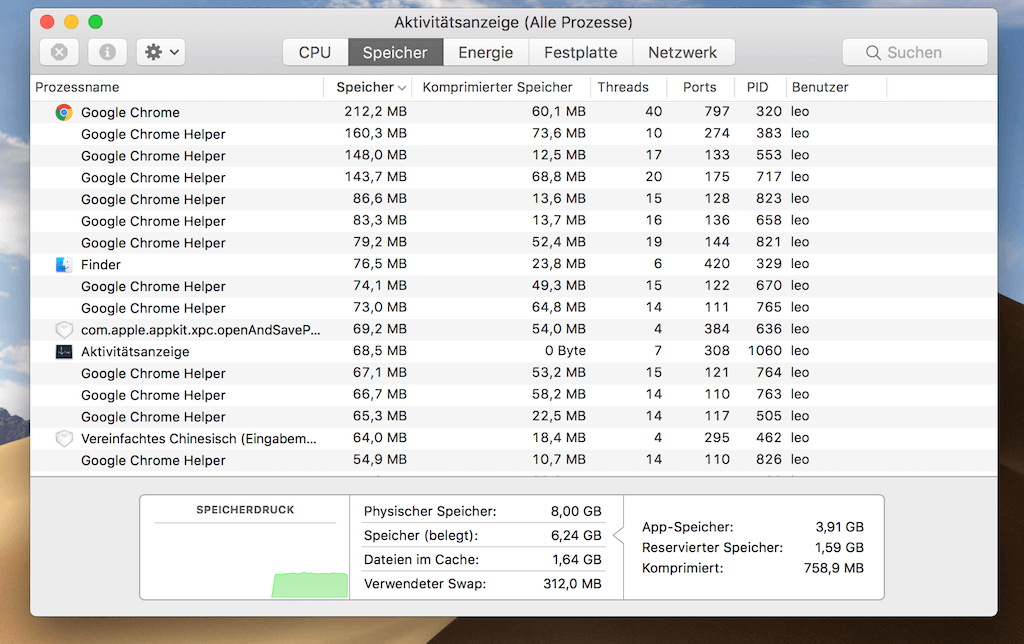The height and width of the screenshot is (644, 1024).
Task: Open the Energie tab
Action: tap(485, 52)
